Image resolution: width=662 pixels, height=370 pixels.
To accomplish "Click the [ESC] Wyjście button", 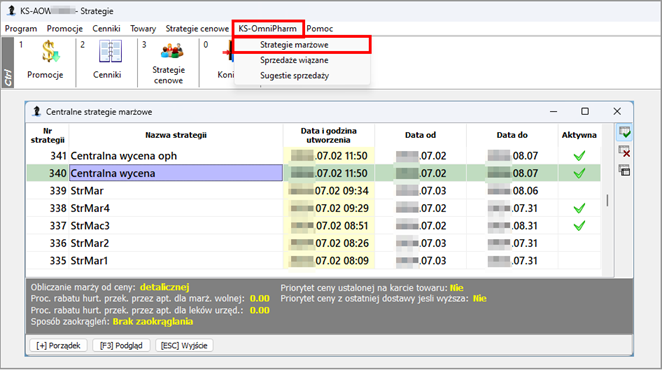I will 184,346.
